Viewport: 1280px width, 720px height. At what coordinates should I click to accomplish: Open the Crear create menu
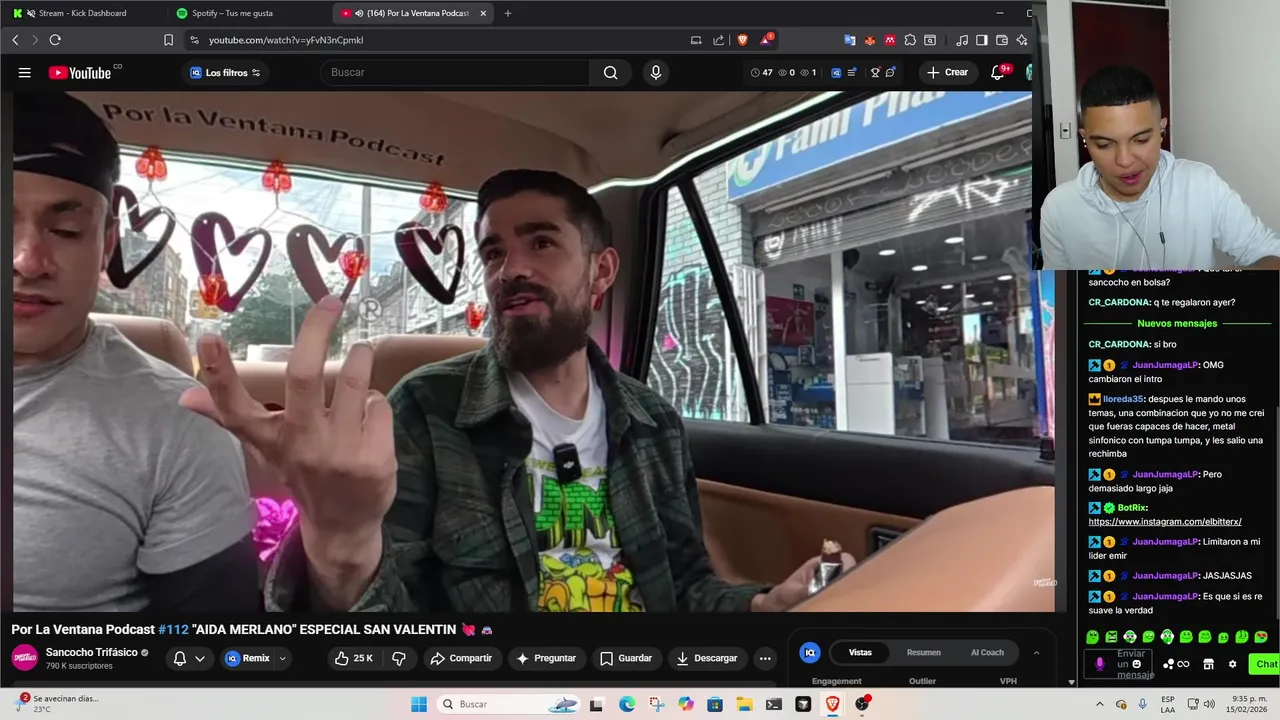947,72
